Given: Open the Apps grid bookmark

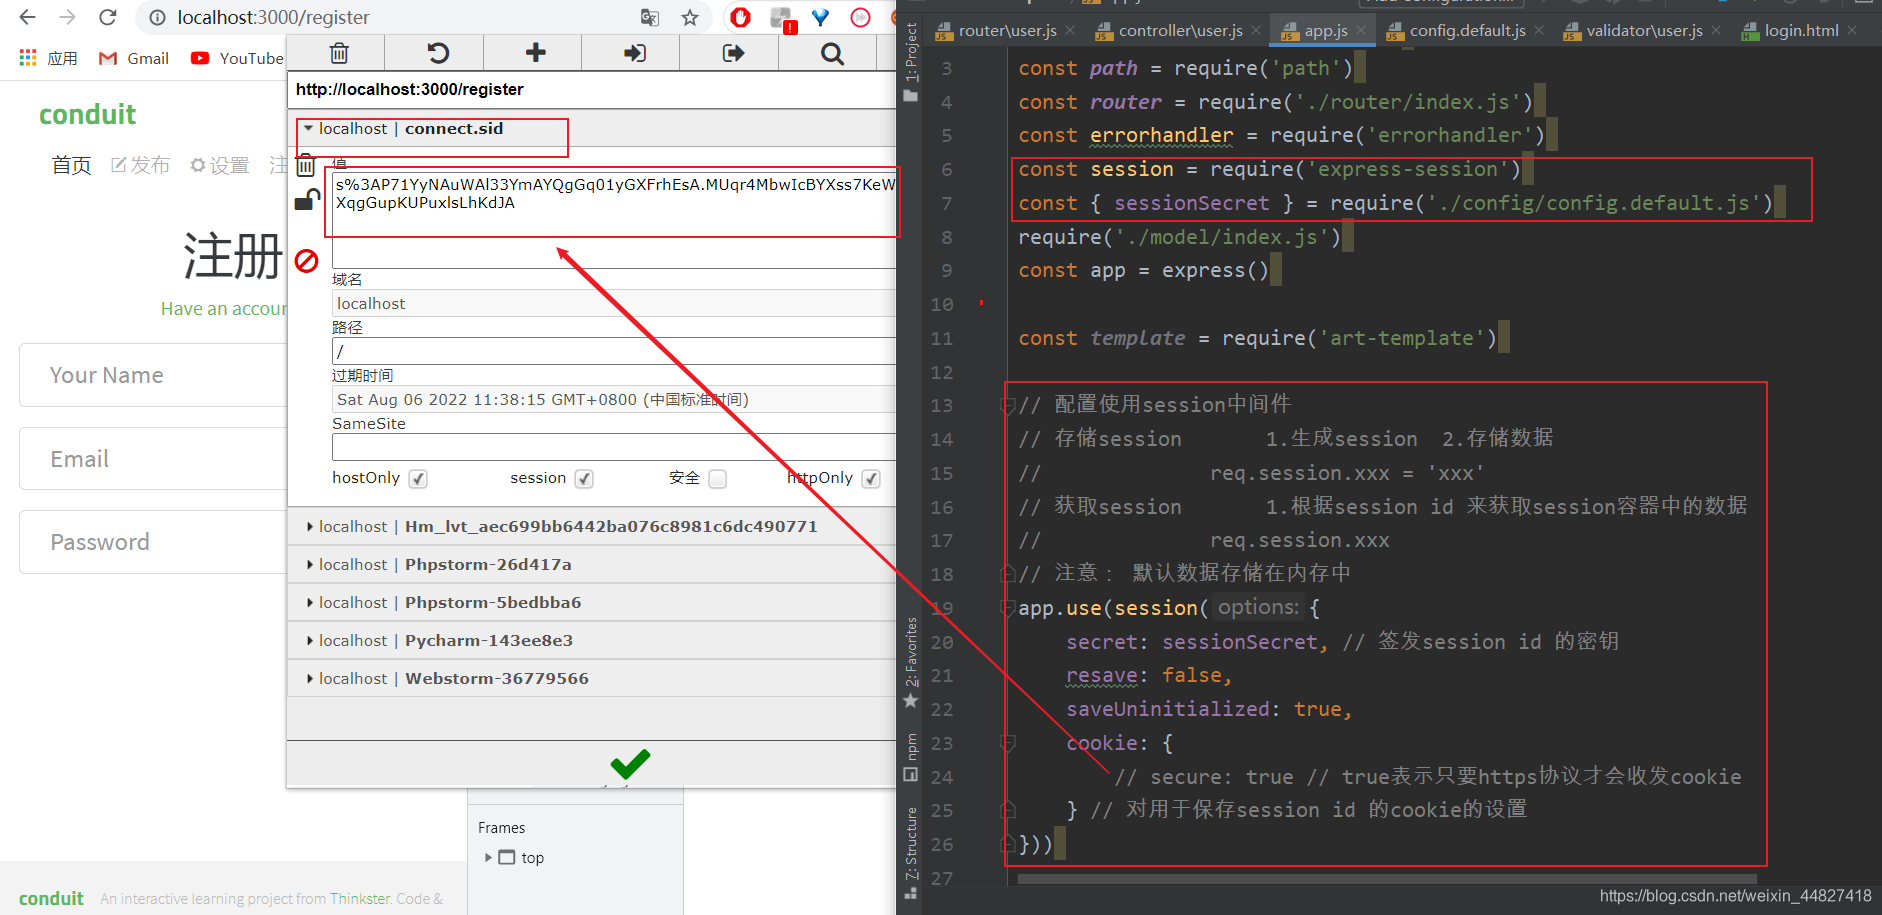Looking at the screenshot, I should tap(48, 58).
